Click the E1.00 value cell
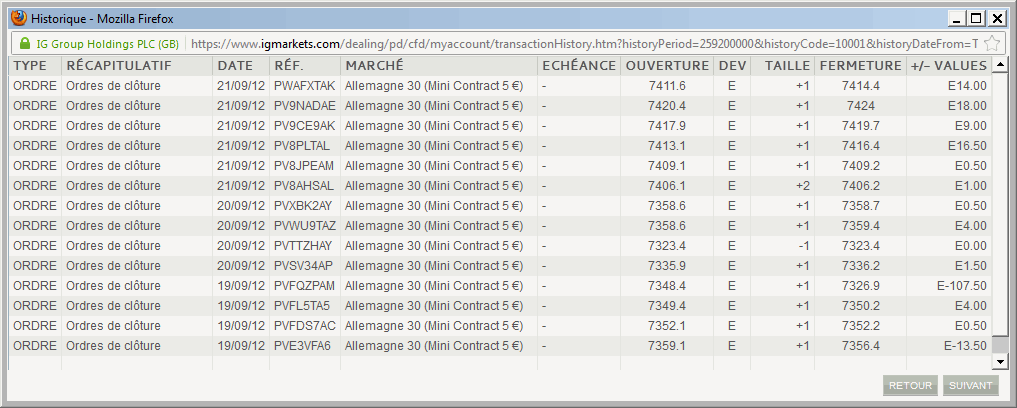 [x=972, y=186]
